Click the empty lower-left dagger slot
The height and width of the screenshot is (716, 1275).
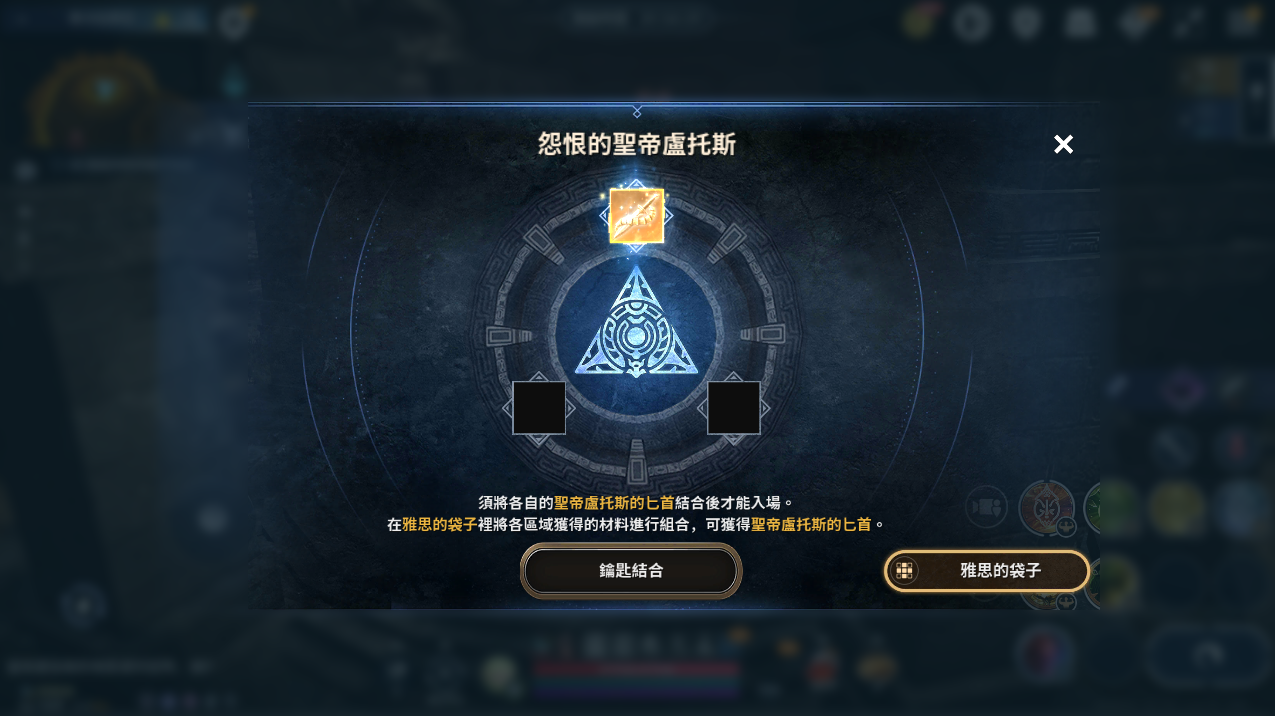click(539, 408)
